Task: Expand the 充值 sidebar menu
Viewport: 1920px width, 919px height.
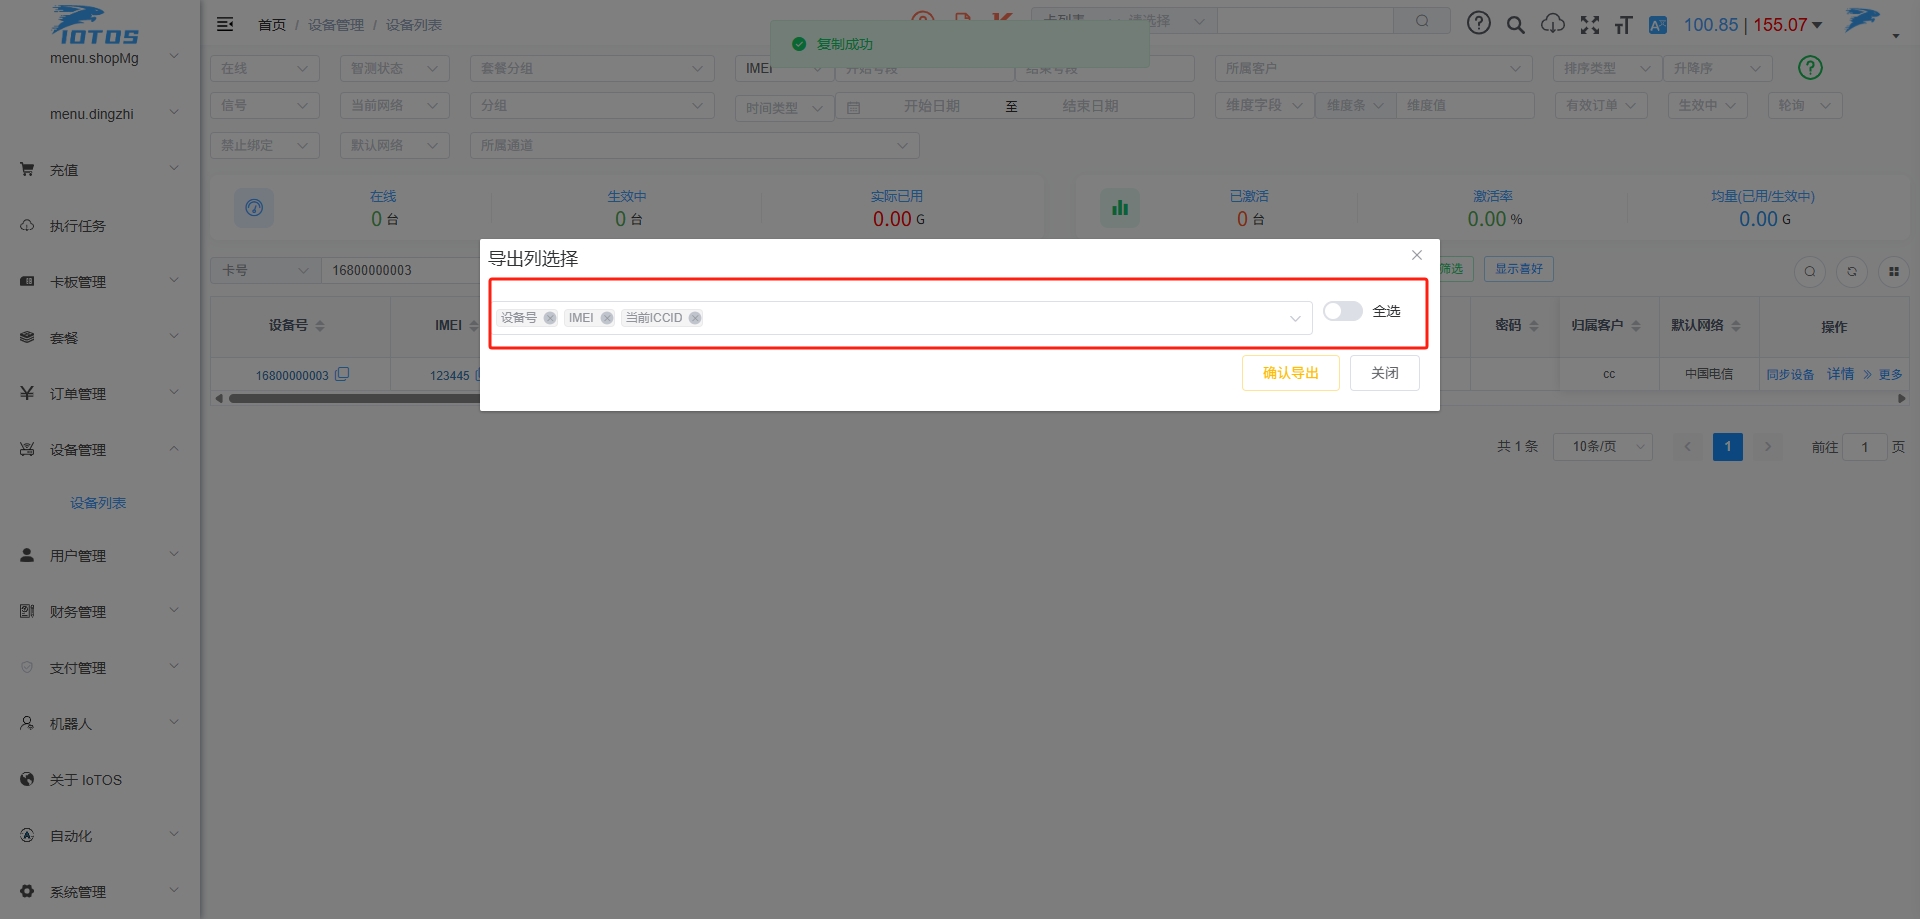Action: point(100,170)
